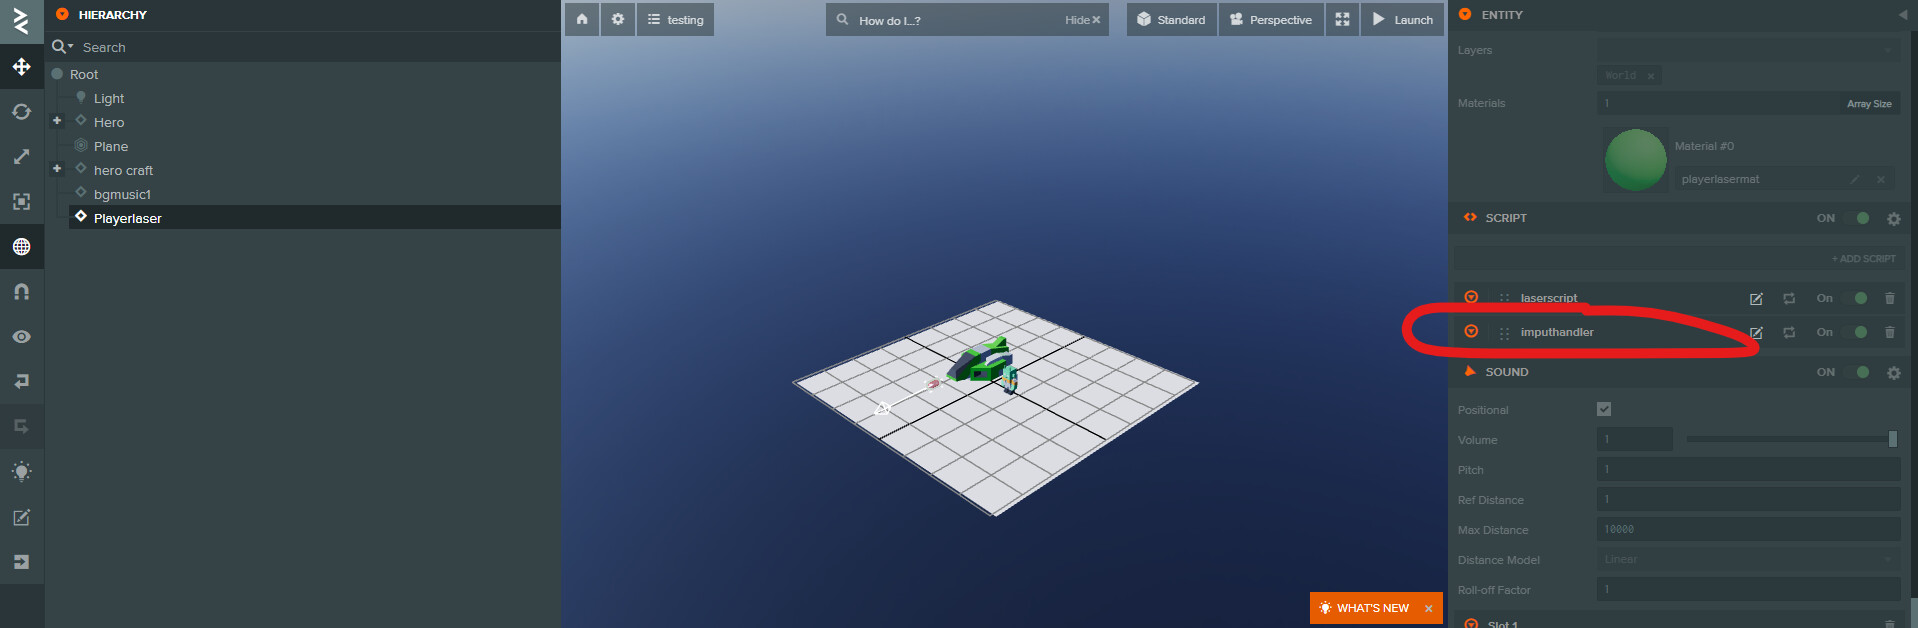This screenshot has width=1918, height=628.
Task: Open the Perspective camera dropdown
Action: coord(1270,19)
